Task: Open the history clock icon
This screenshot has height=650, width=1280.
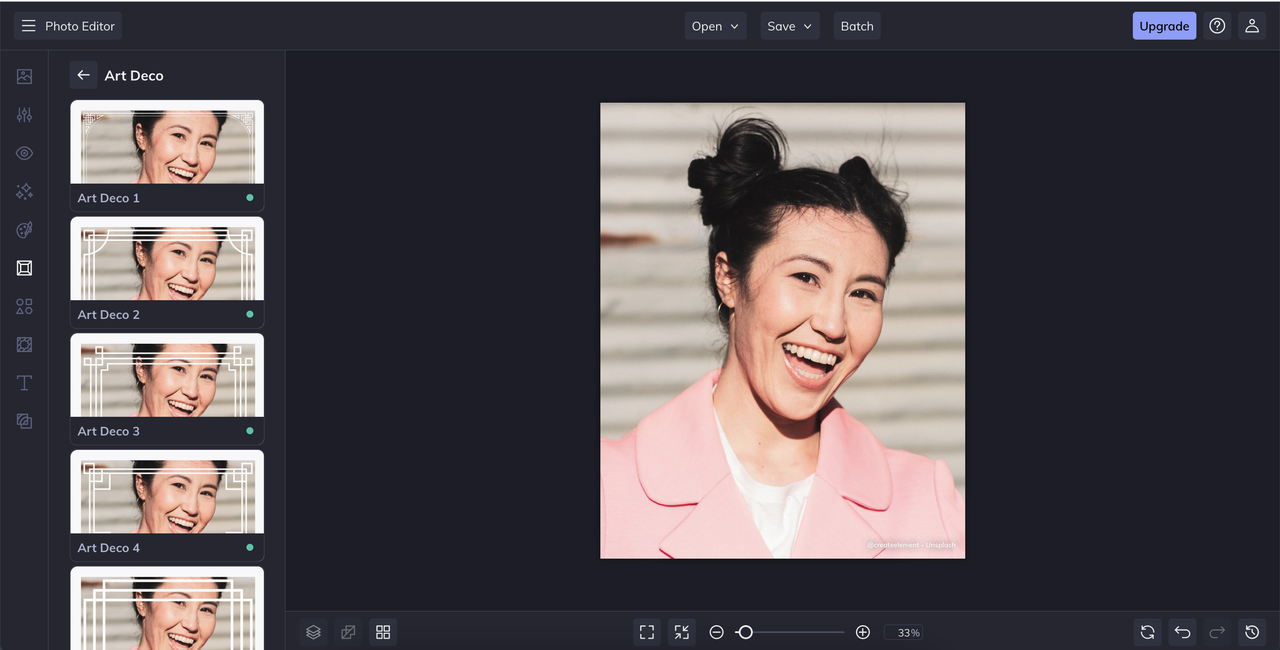Action: [x=1252, y=632]
